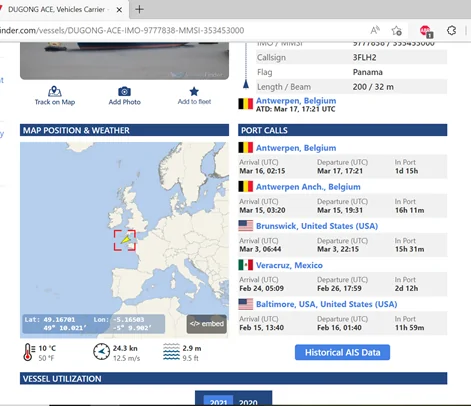
Task: Click the Add to fleet star icon
Action: tap(194, 91)
